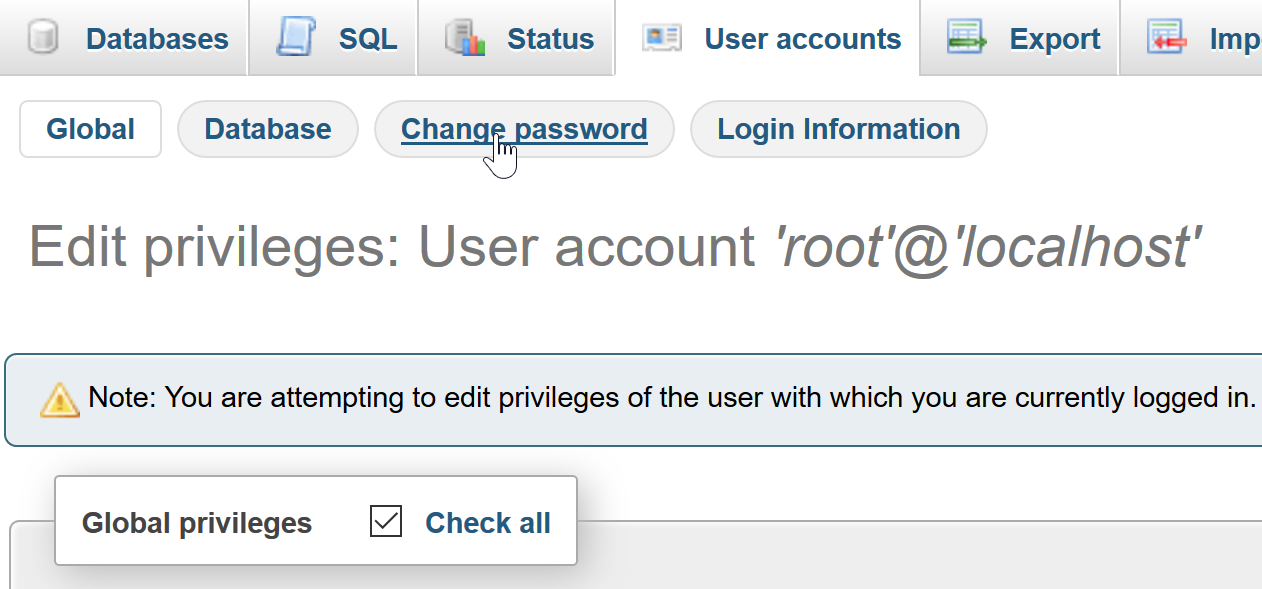The height and width of the screenshot is (589, 1262).
Task: Click the Status bar chart icon
Action: click(464, 38)
